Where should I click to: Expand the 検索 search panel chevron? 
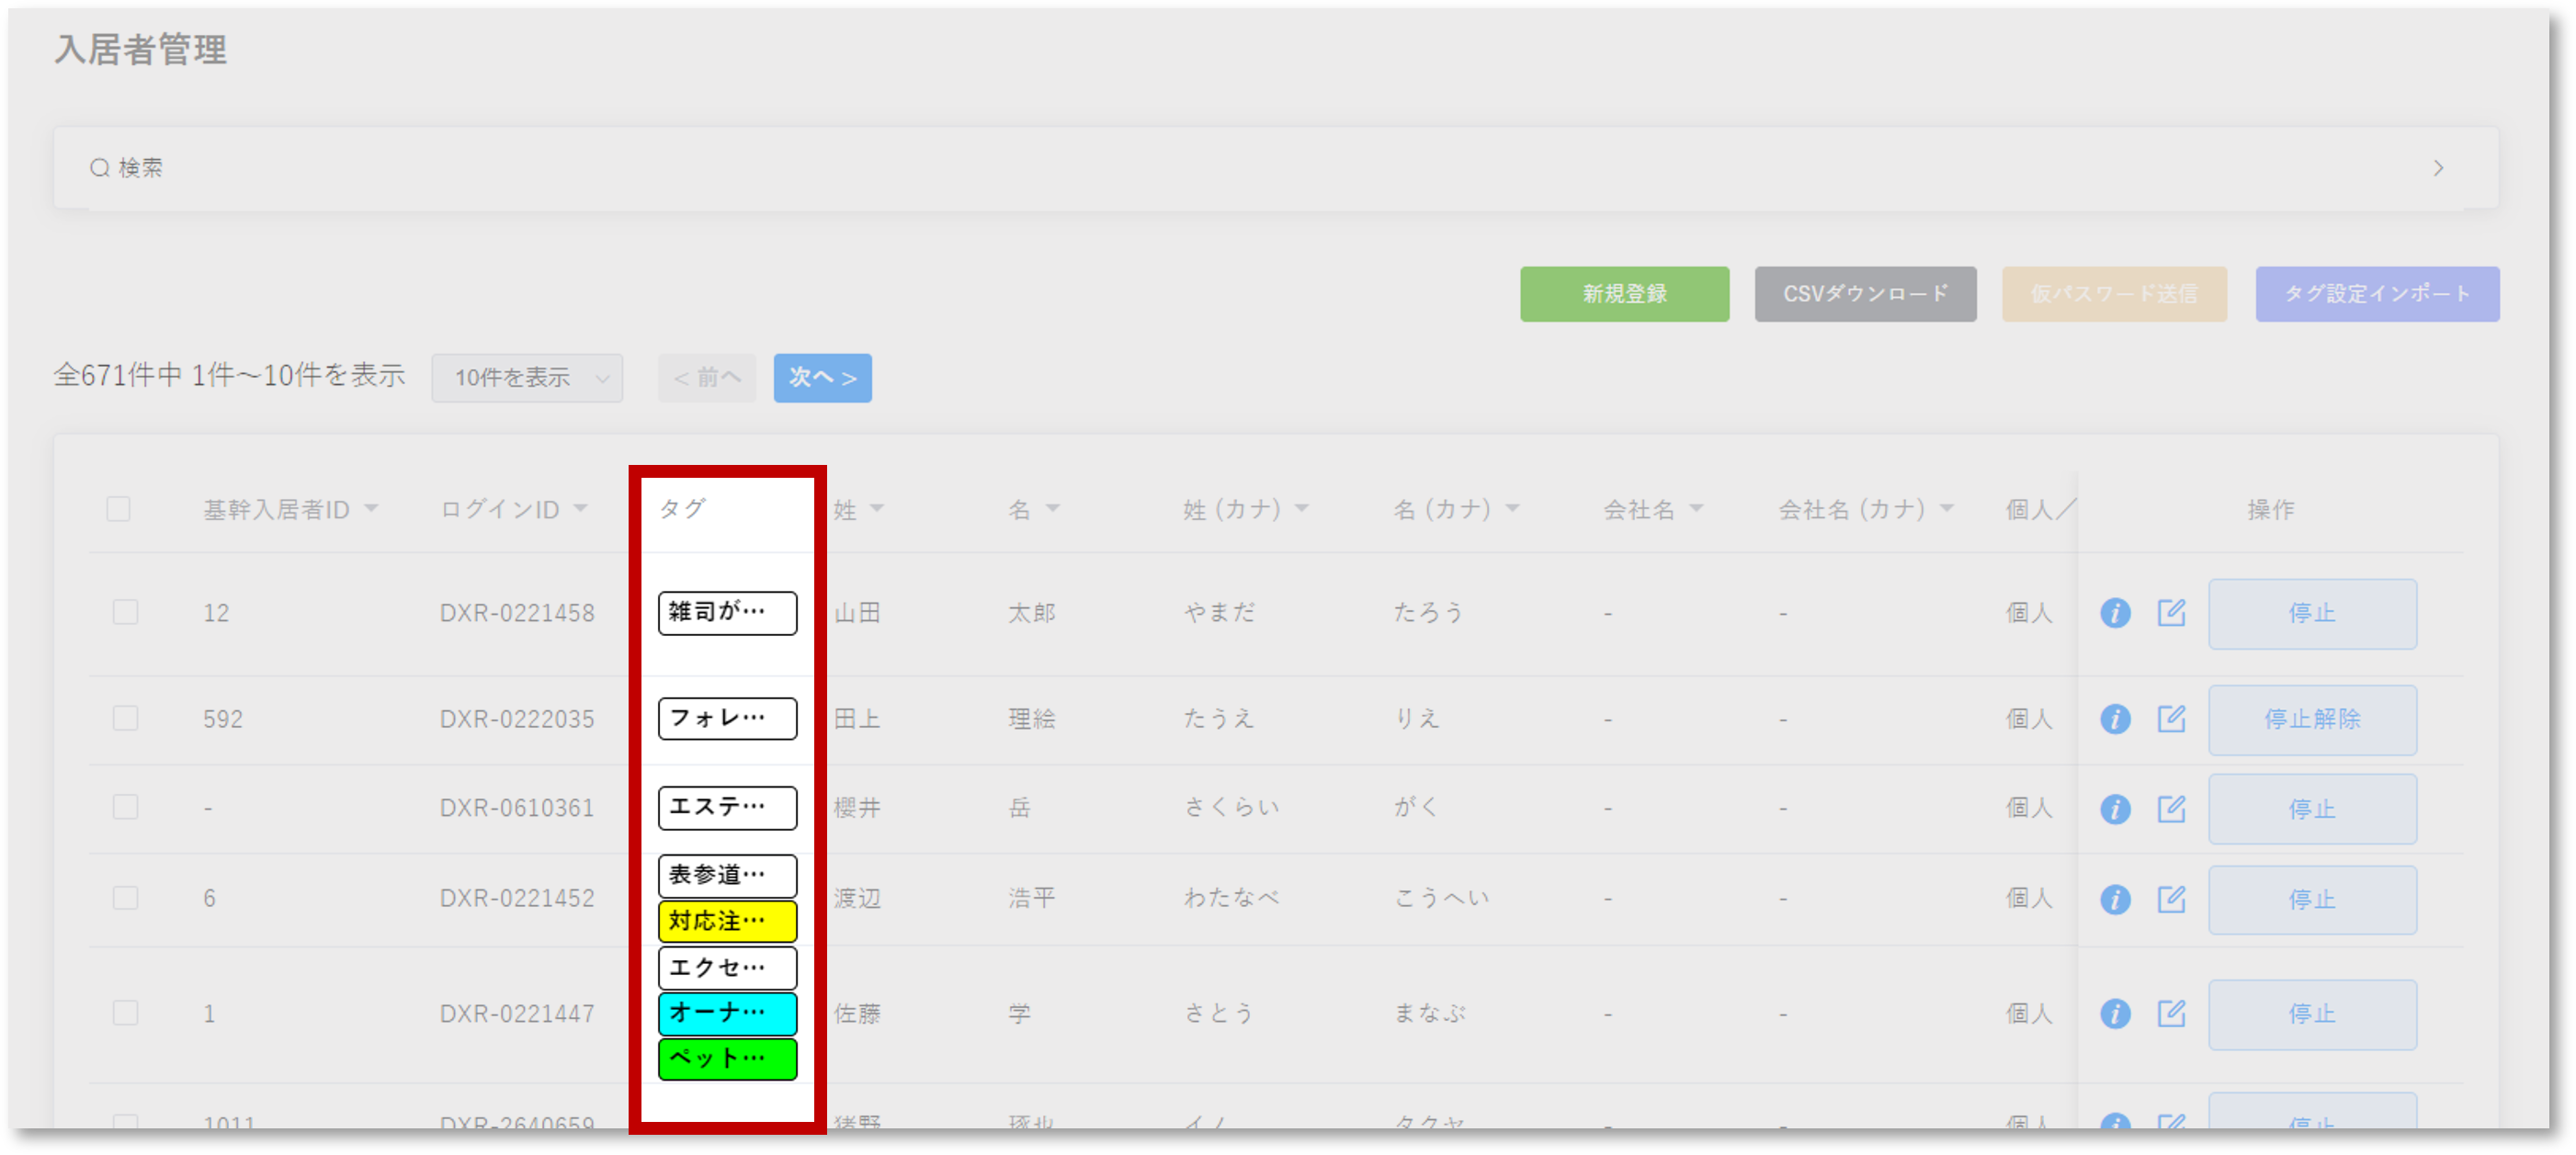tap(2438, 168)
